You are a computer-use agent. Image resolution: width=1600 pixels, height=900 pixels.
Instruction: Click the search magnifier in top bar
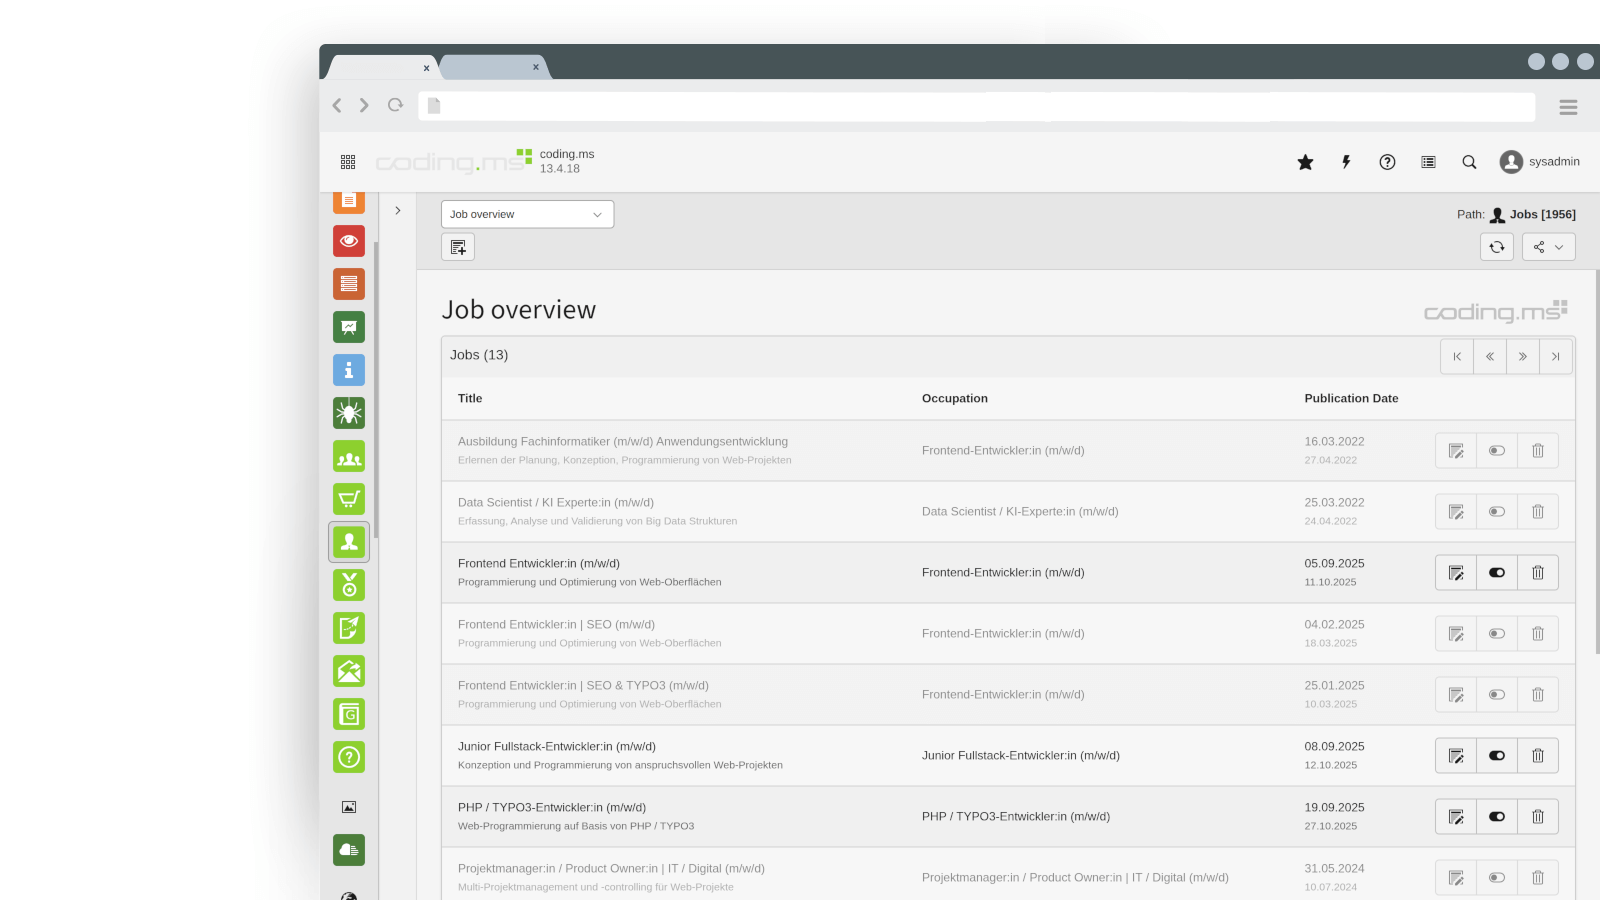(x=1469, y=162)
